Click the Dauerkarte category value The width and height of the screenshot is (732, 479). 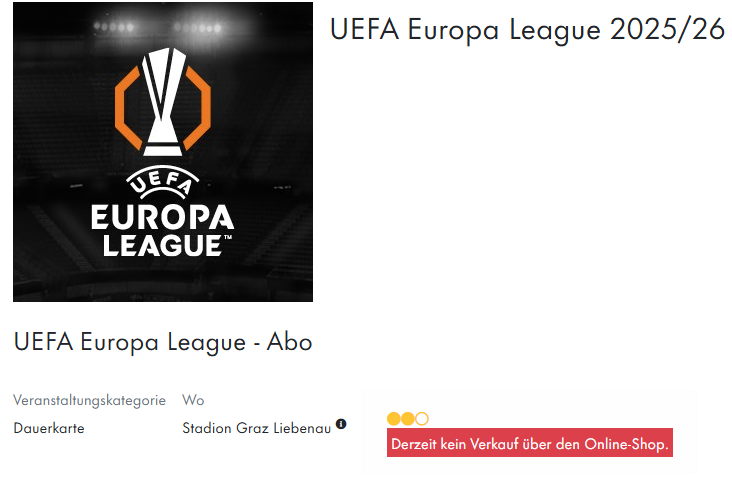pyautogui.click(x=49, y=428)
